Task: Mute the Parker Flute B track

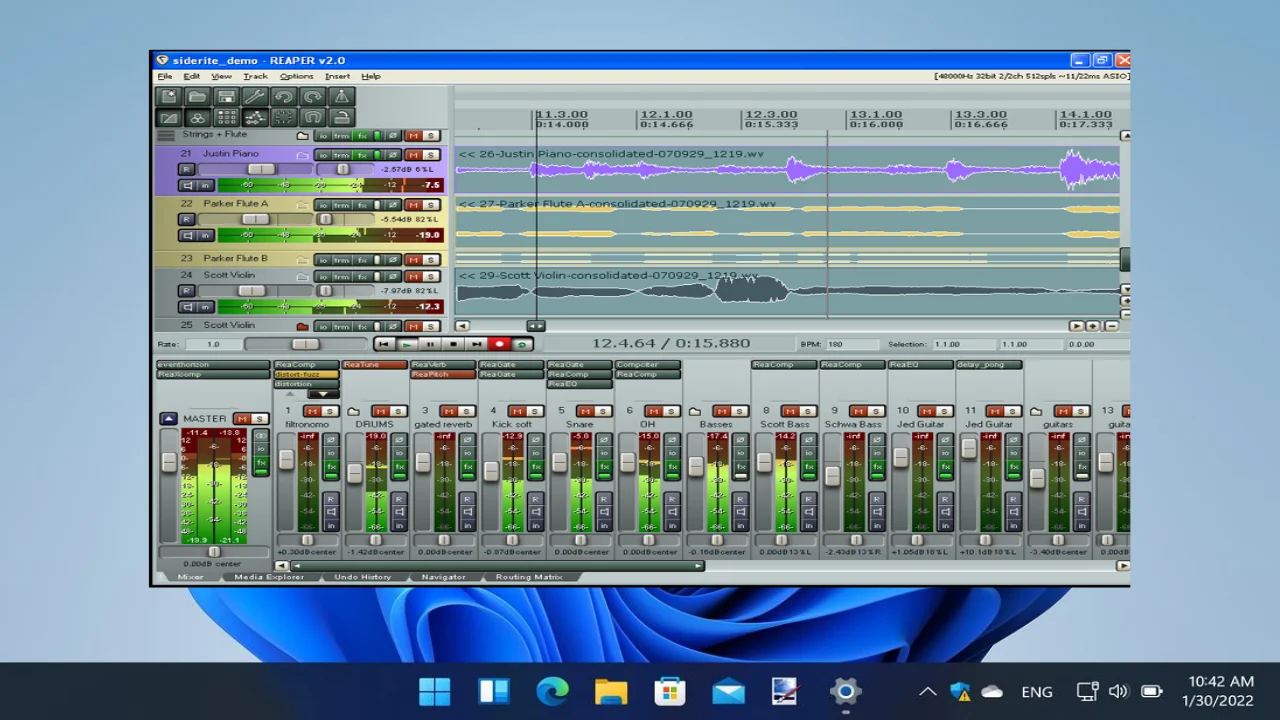Action: click(413, 260)
